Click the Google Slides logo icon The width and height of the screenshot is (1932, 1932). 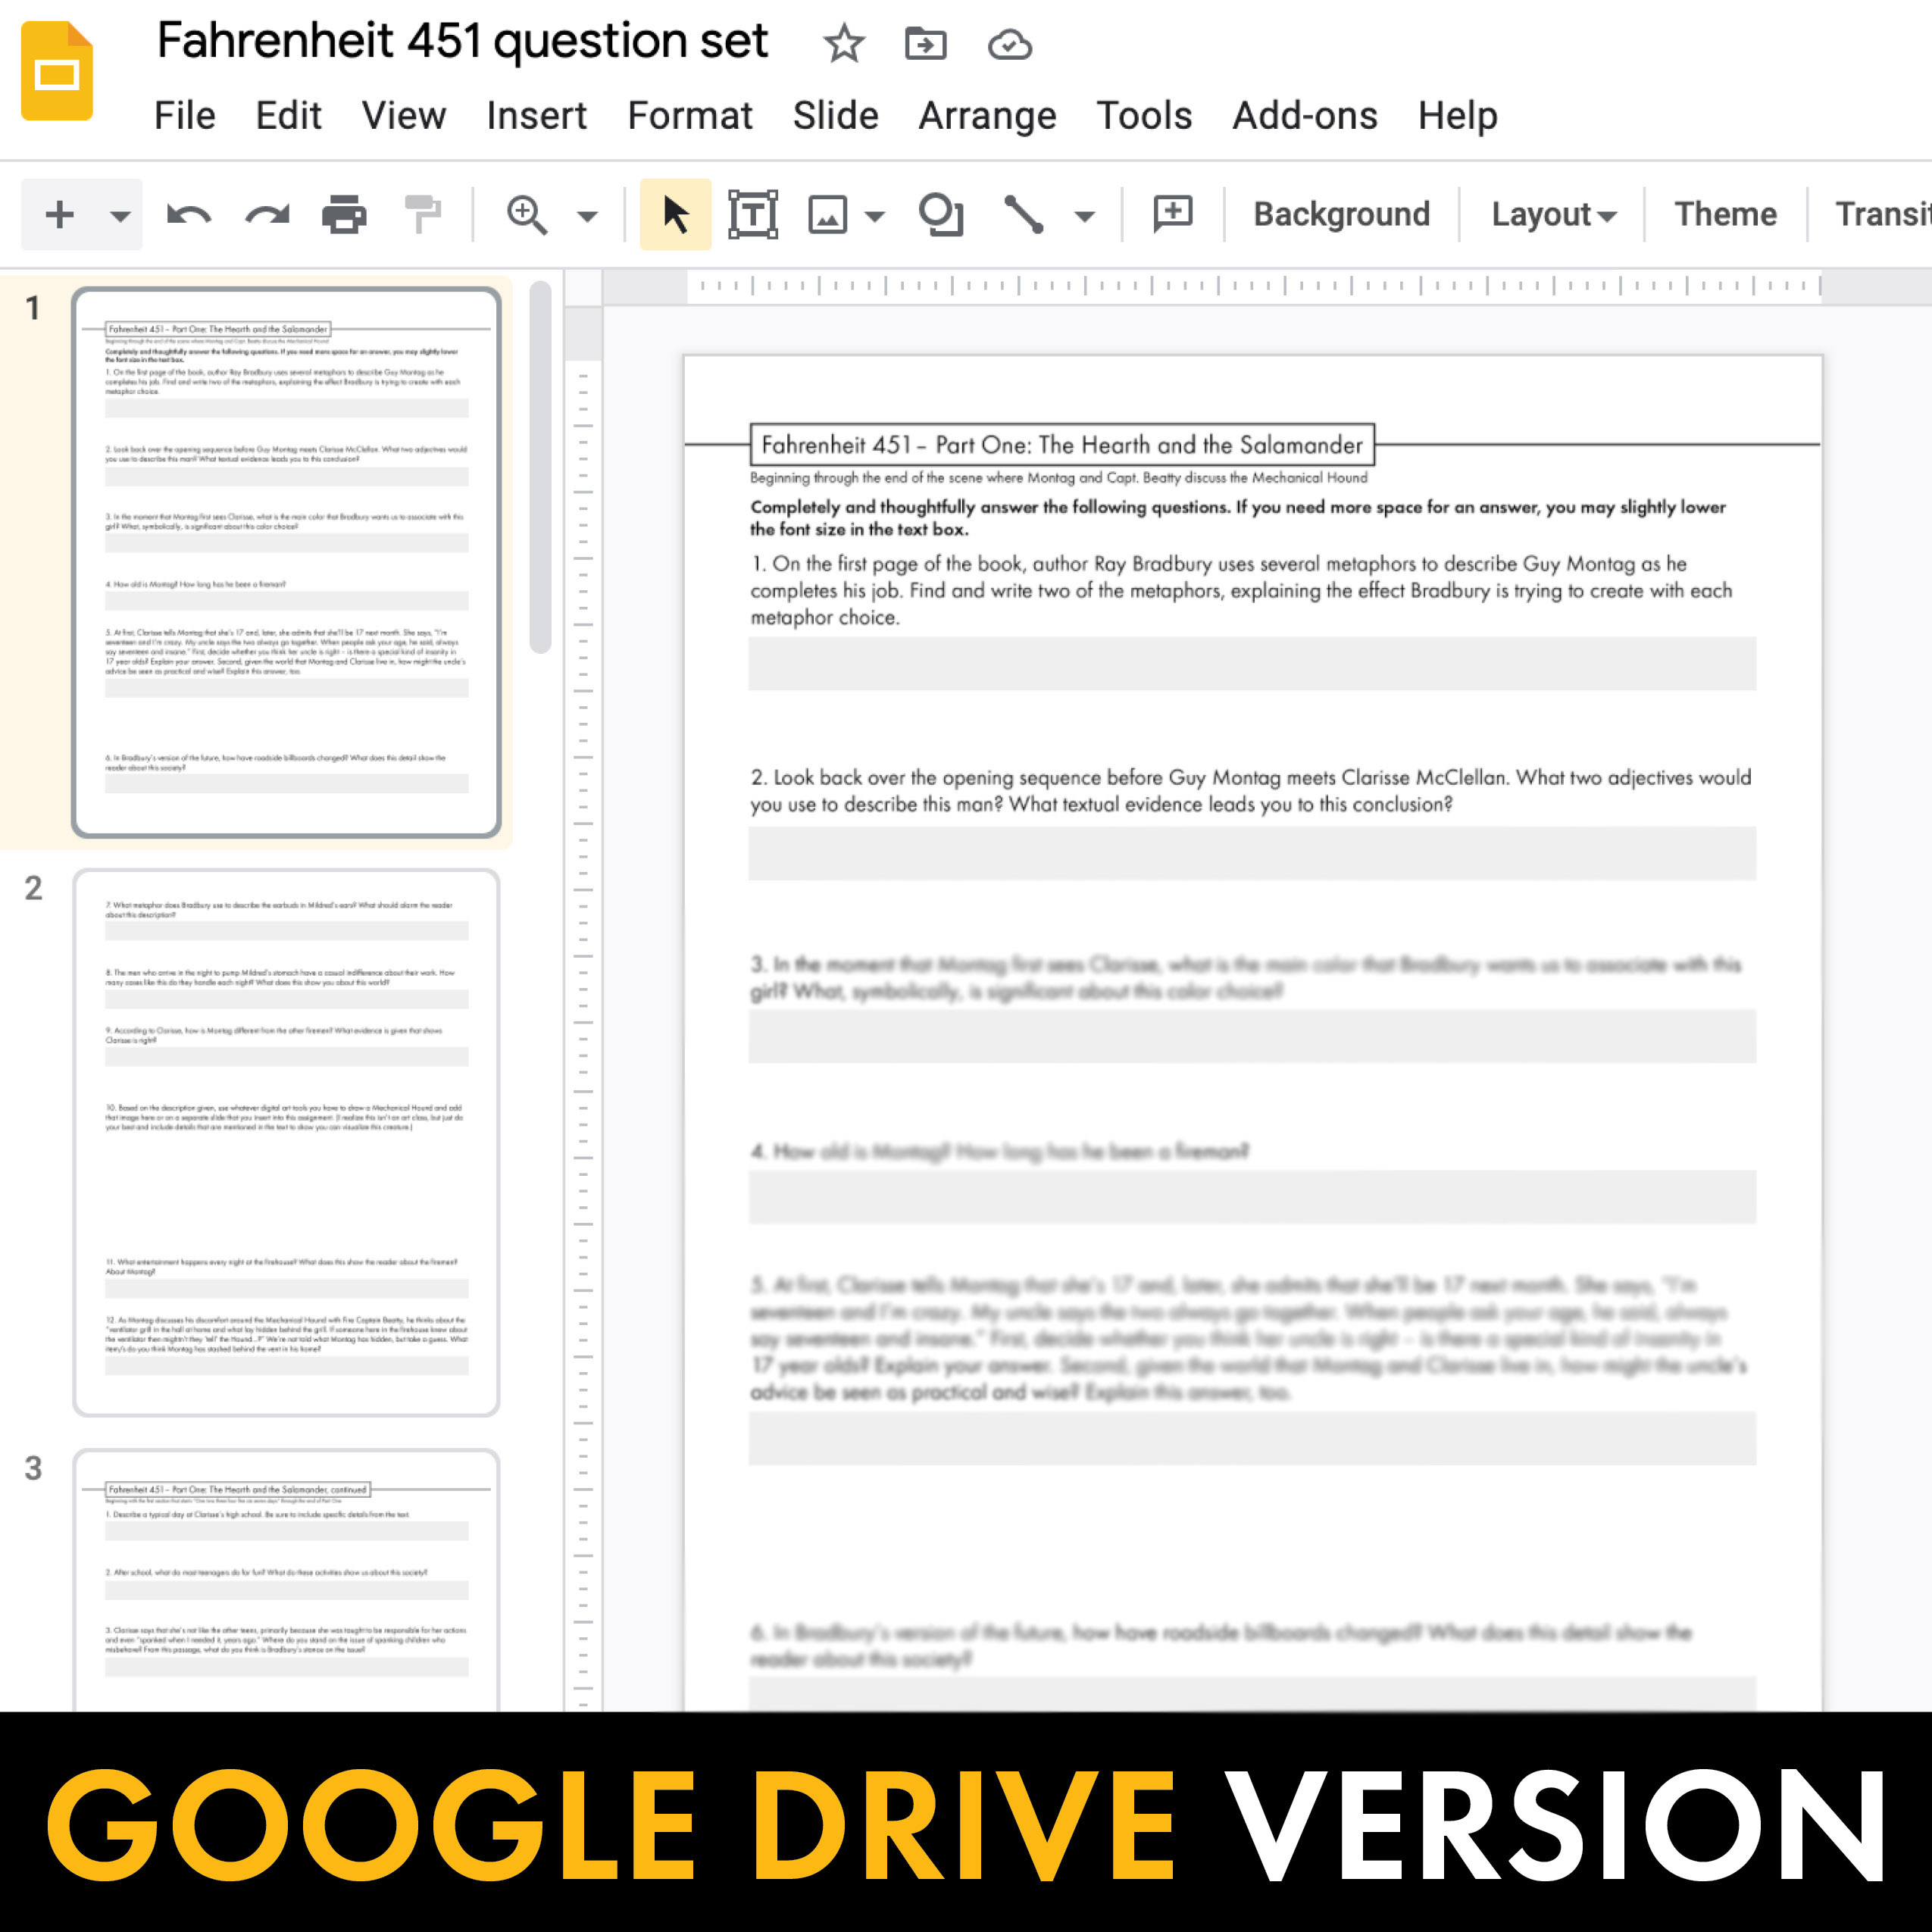(x=57, y=71)
